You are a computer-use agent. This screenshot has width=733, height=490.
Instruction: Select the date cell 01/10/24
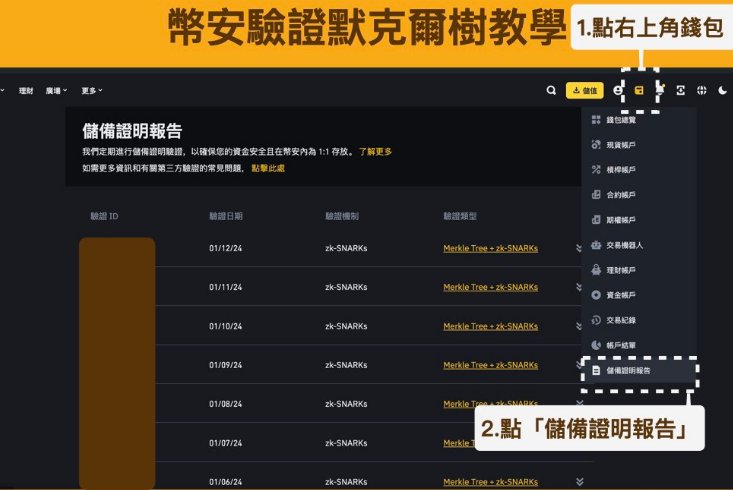226,326
